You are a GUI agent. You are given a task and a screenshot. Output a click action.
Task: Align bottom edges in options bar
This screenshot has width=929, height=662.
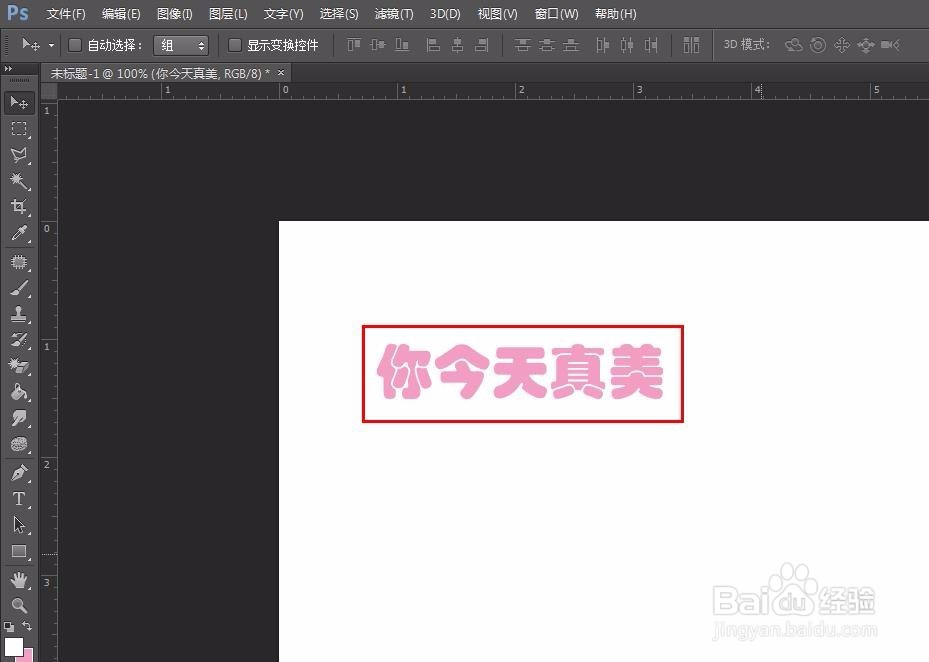(x=402, y=45)
